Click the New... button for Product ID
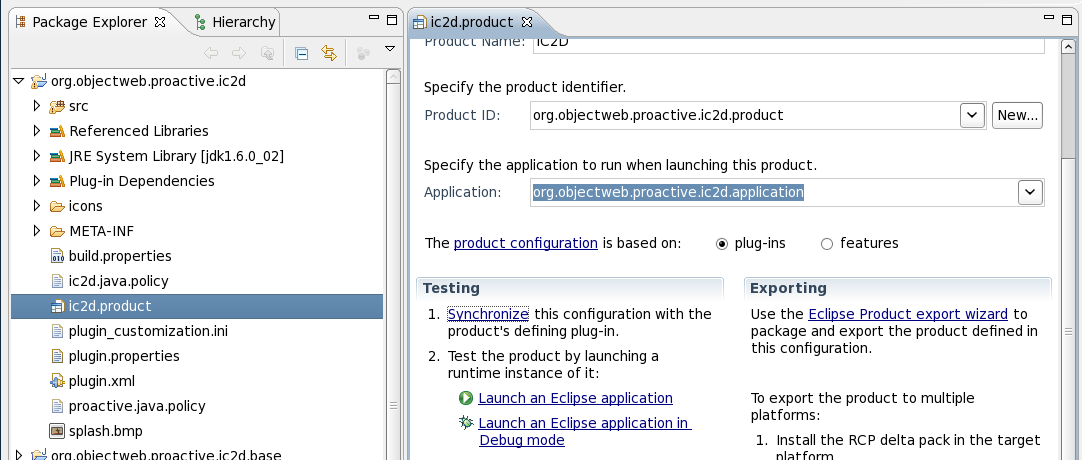Image resolution: width=1082 pixels, height=460 pixels. (1017, 115)
